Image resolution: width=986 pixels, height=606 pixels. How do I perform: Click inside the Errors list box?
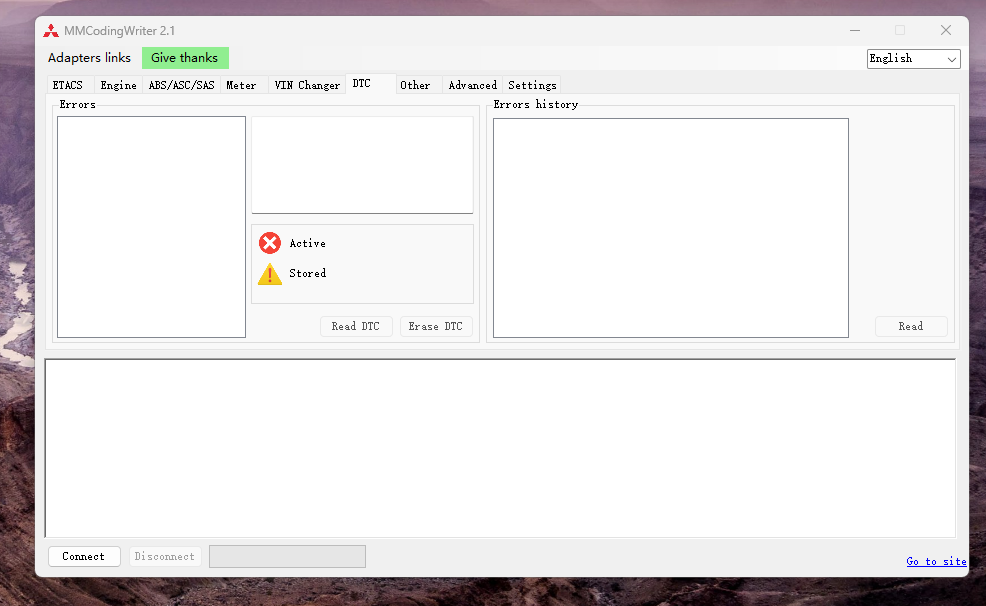(152, 227)
